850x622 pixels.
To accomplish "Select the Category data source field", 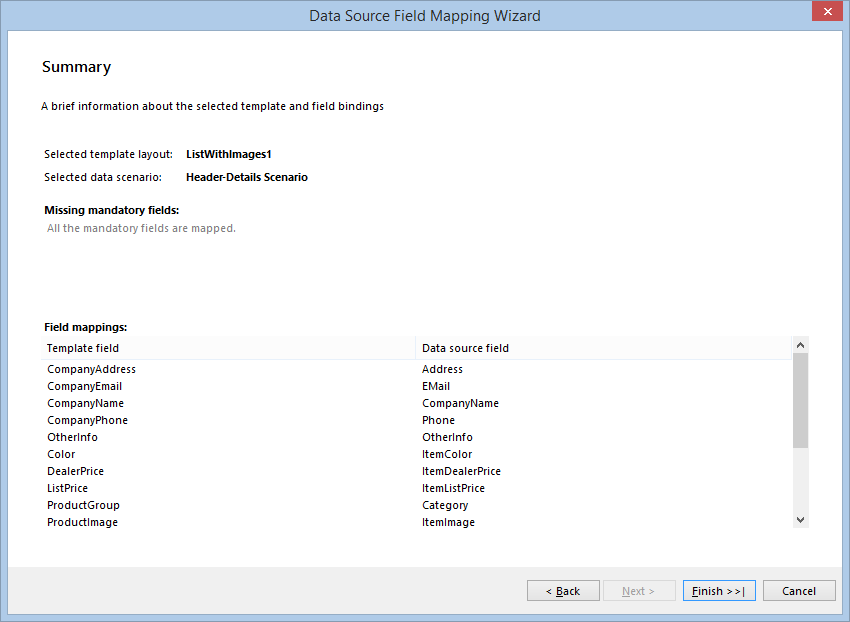I will click(444, 505).
